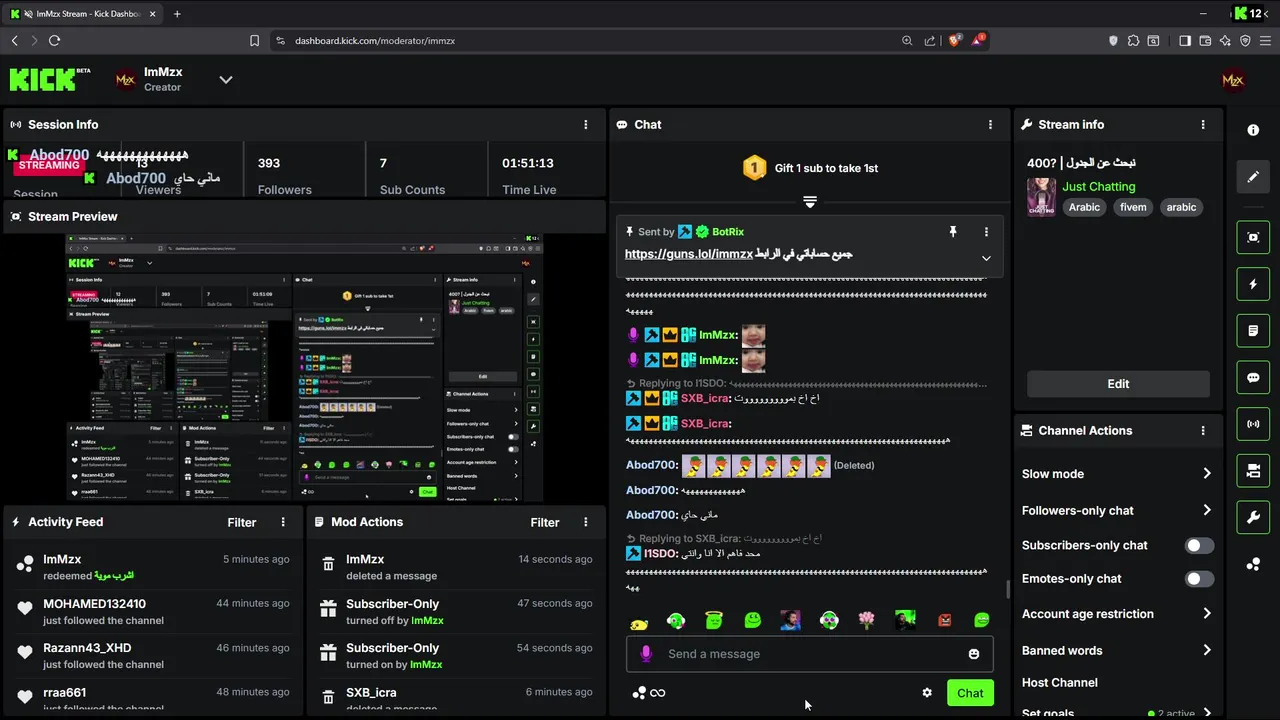The width and height of the screenshot is (1280, 720).
Task: Insert the pink flower bouquet emote
Action: click(x=867, y=621)
